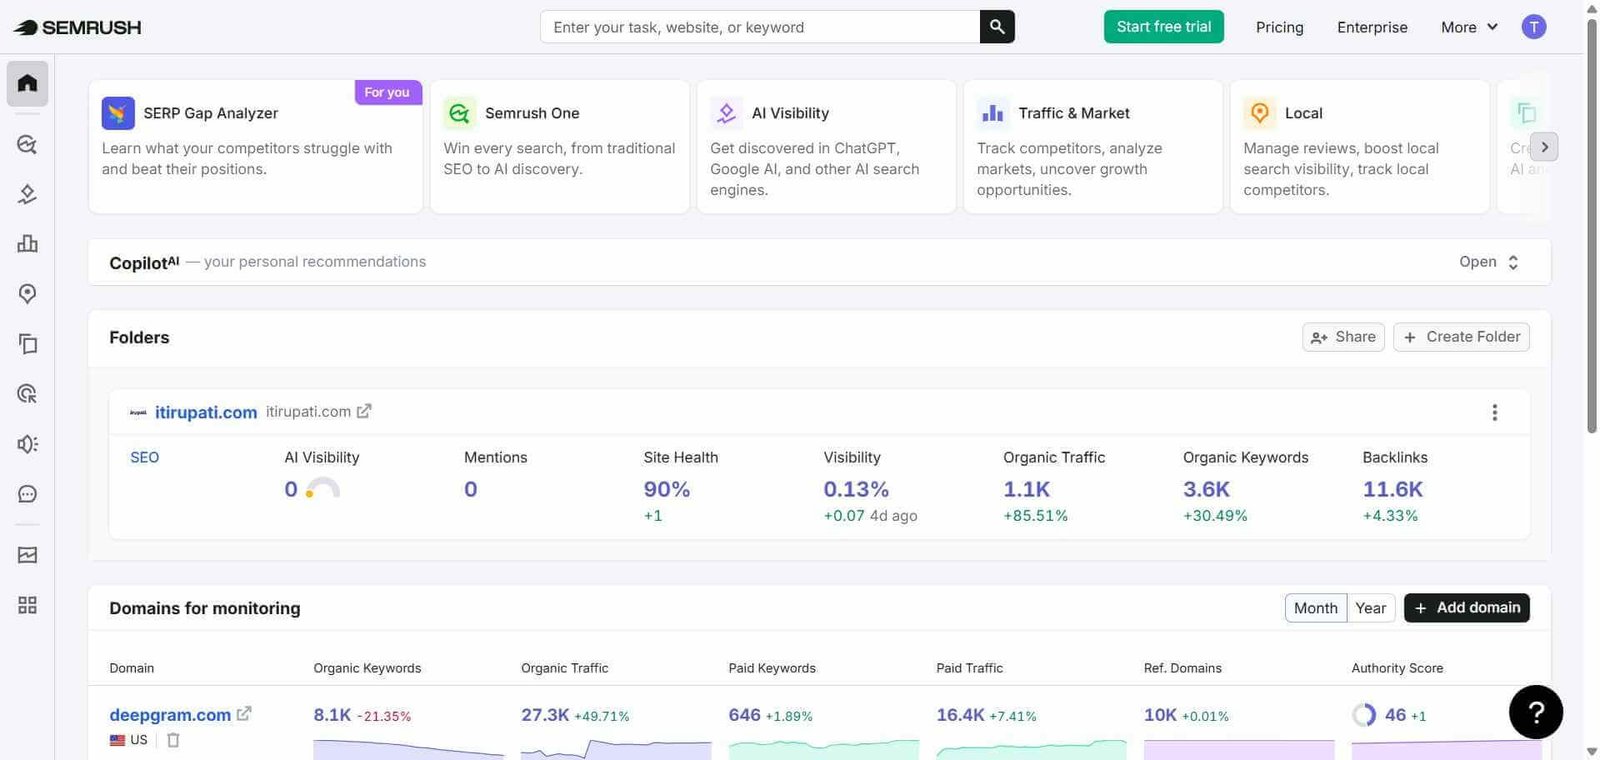1600x760 pixels.
Task: Expand the Copilot panel with Open
Action: pos(1489,262)
